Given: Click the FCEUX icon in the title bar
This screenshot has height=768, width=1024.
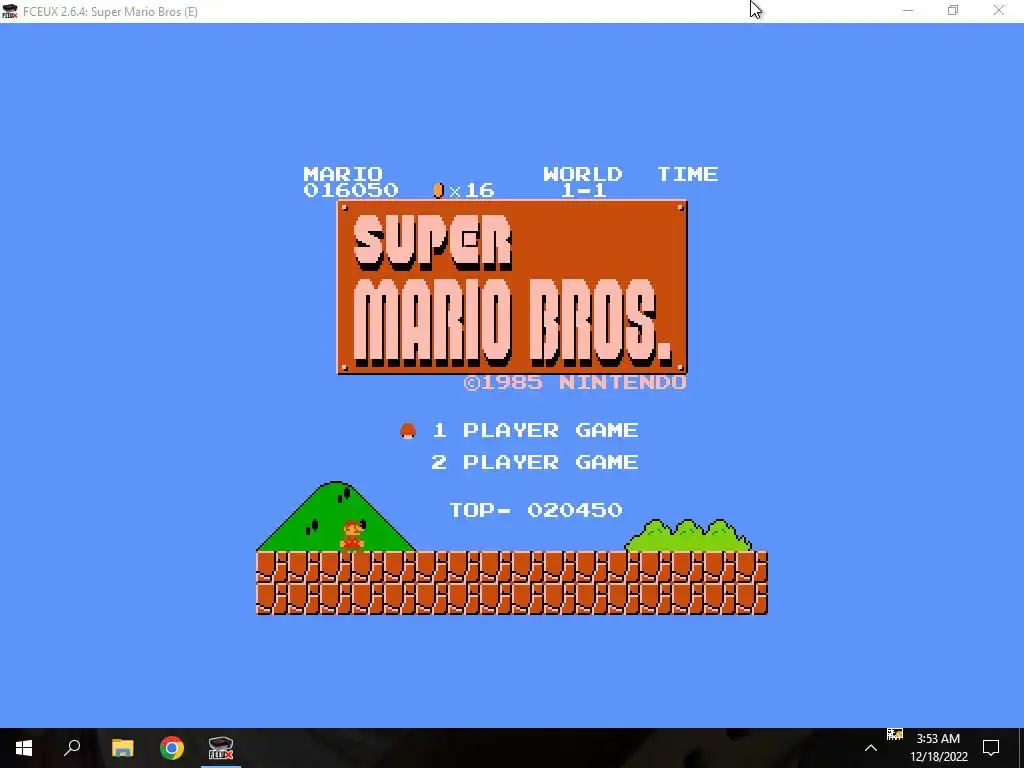Looking at the screenshot, I should [10, 11].
